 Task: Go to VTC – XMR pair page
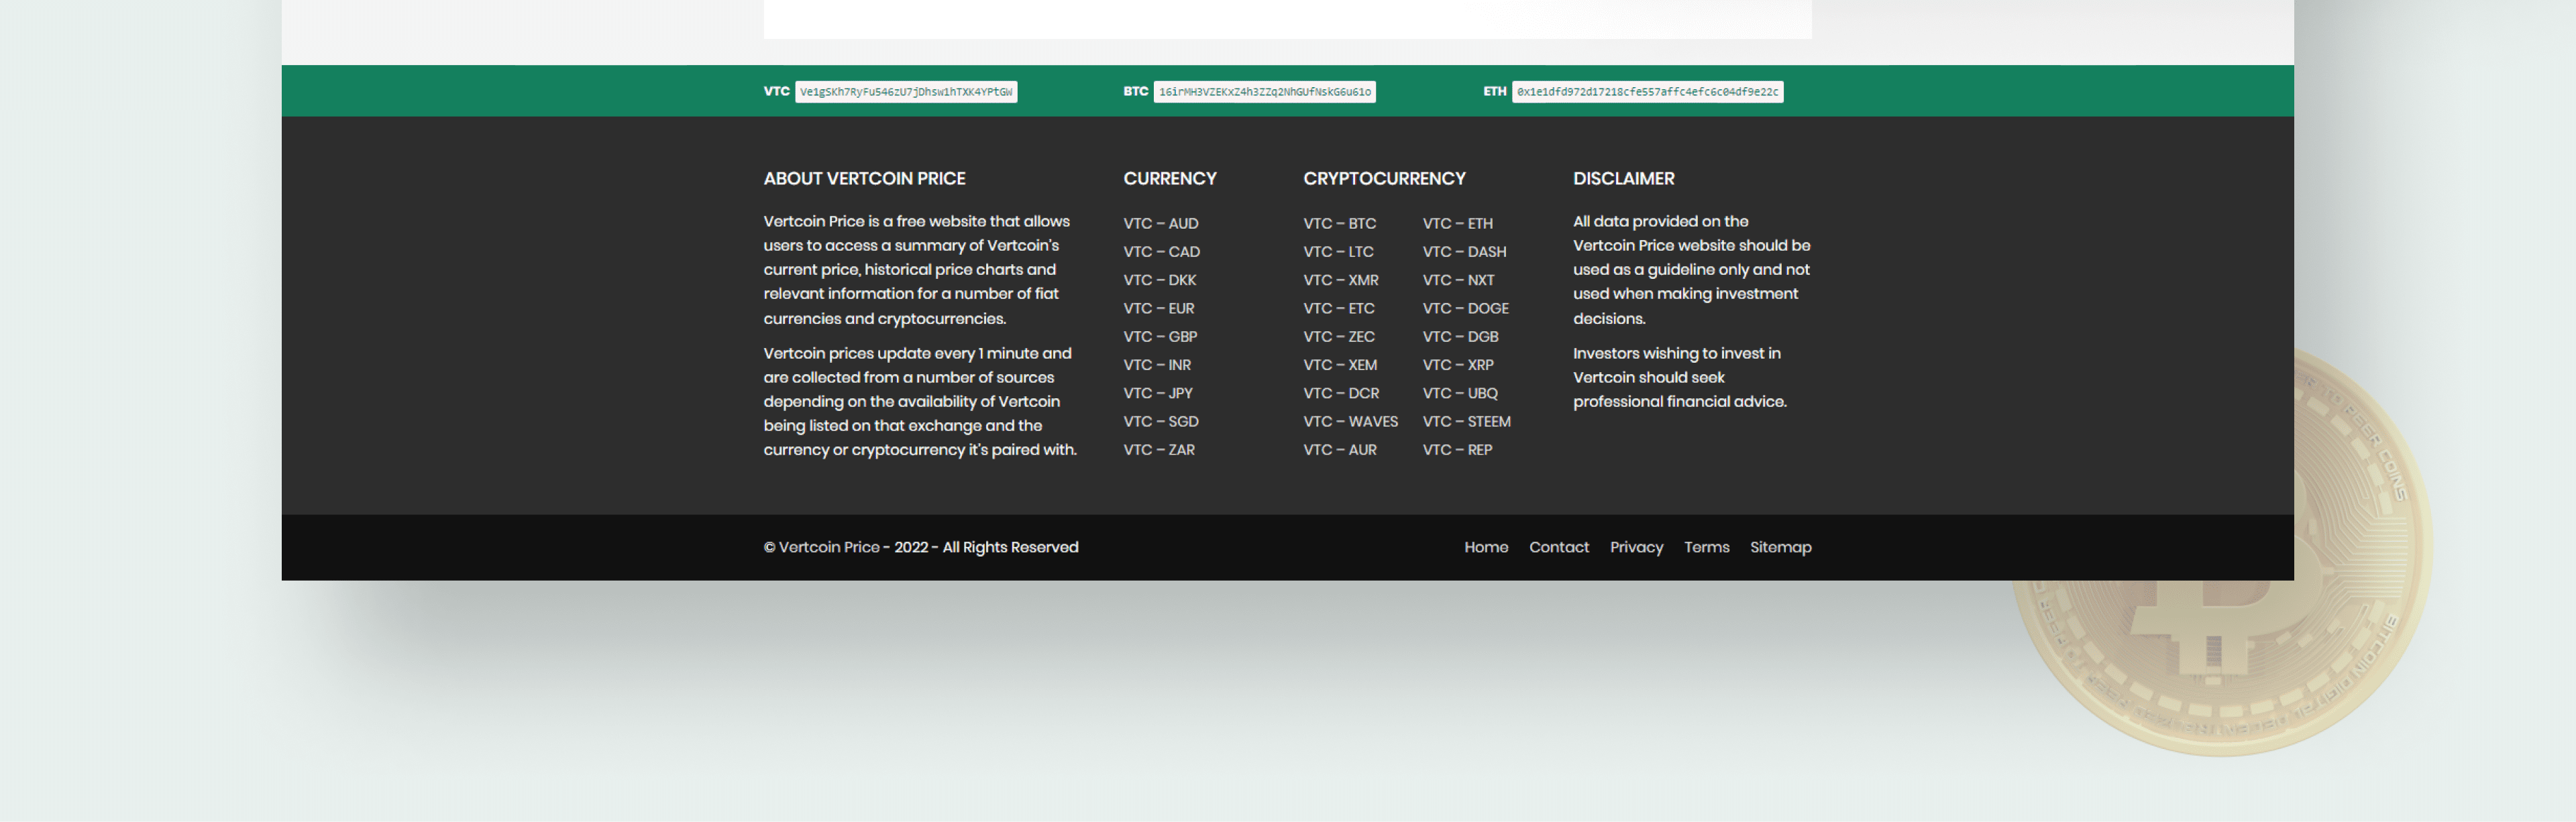coord(1341,280)
